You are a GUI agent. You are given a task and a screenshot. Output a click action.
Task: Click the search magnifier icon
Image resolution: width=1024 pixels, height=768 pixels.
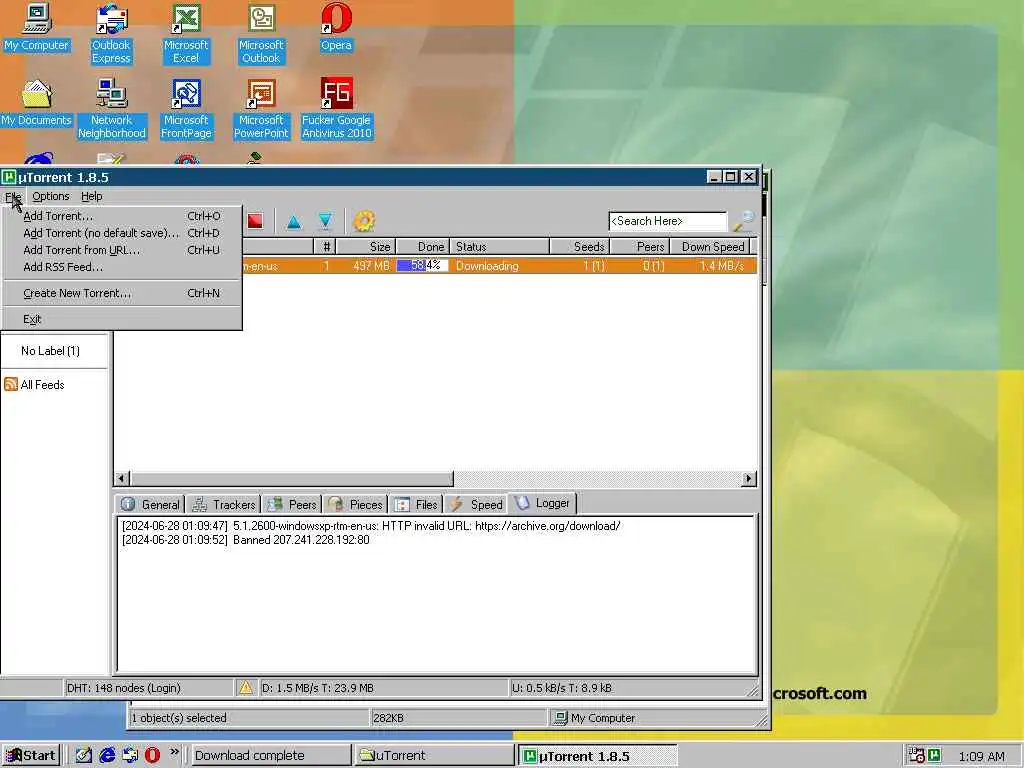pos(743,221)
